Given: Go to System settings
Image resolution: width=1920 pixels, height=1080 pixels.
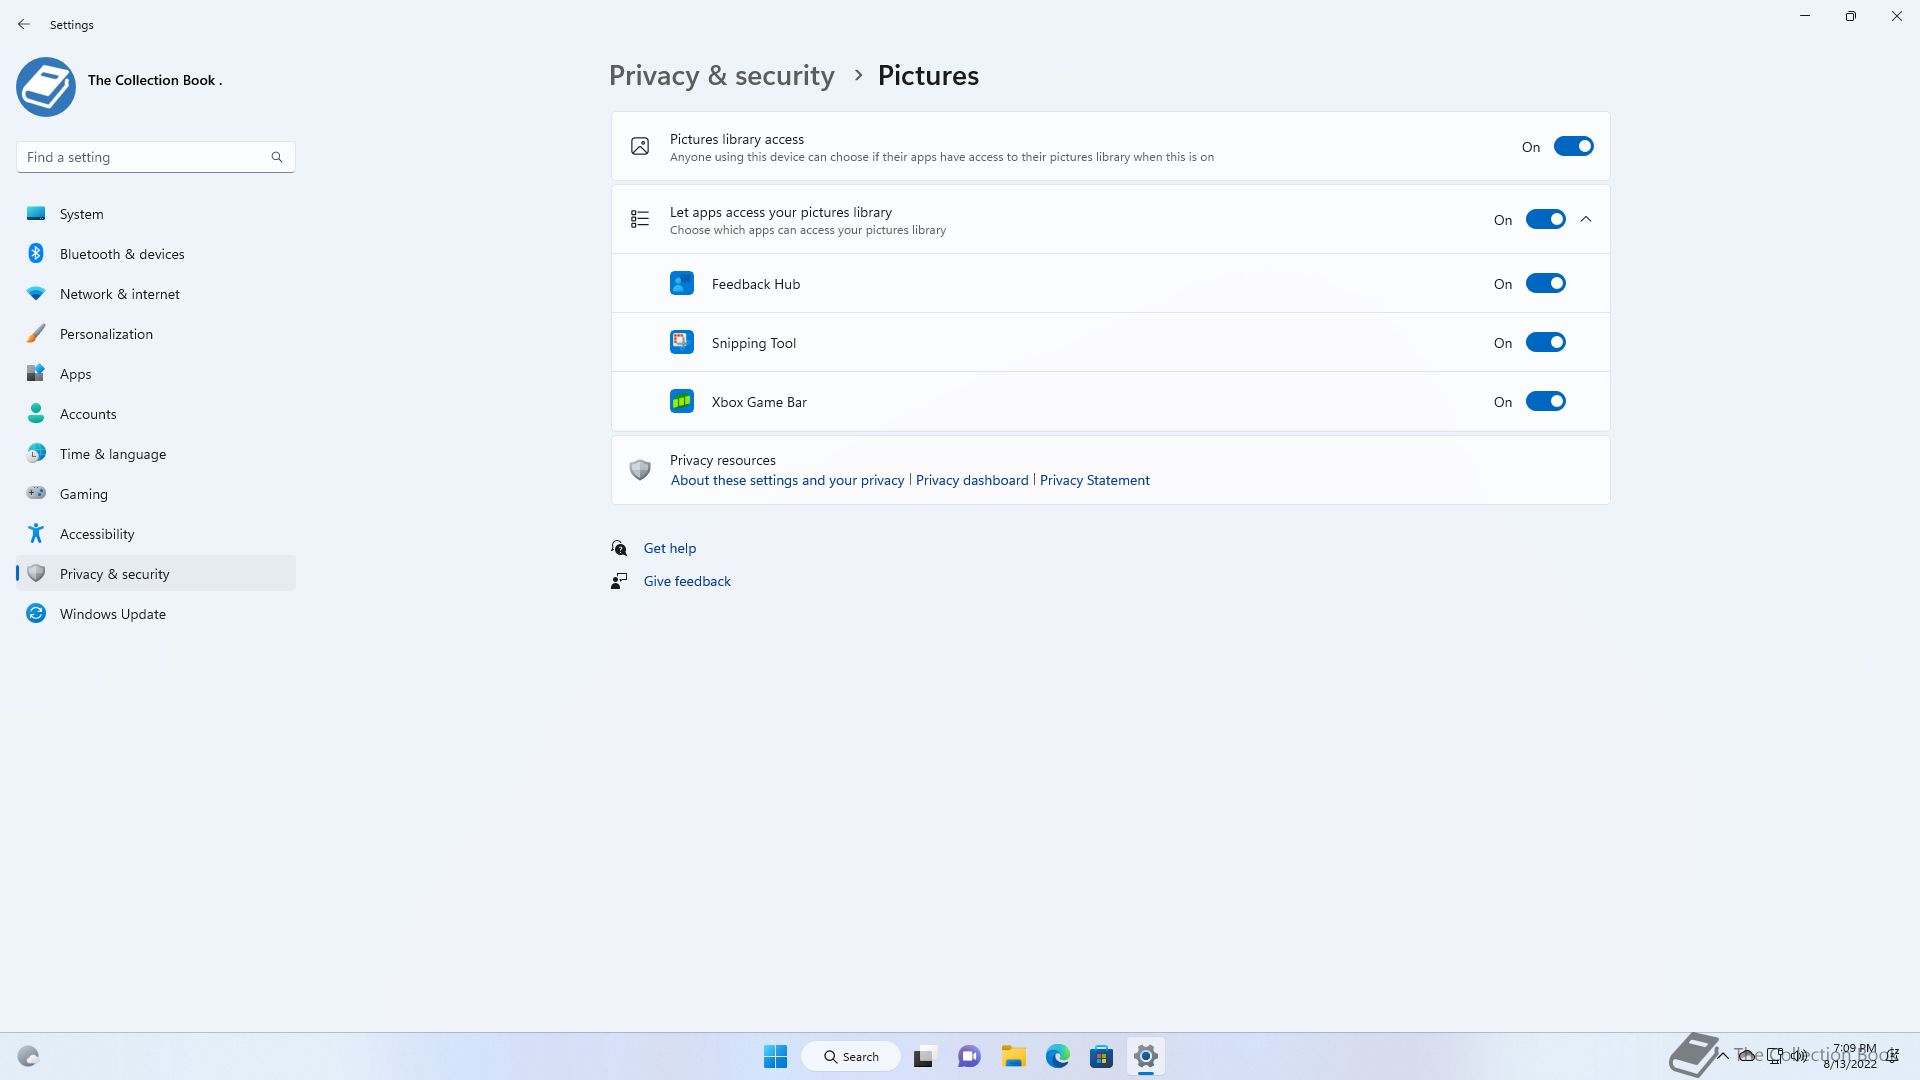Looking at the screenshot, I should (156, 213).
